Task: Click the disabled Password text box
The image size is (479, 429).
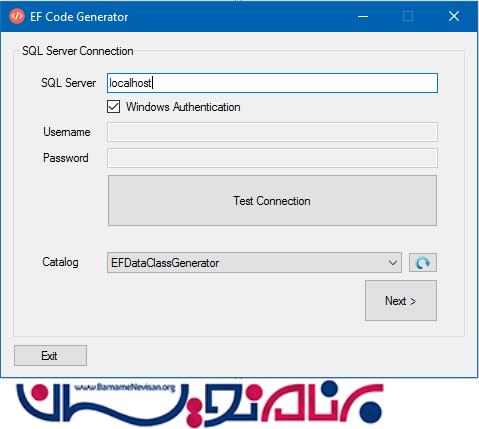Action: click(272, 158)
